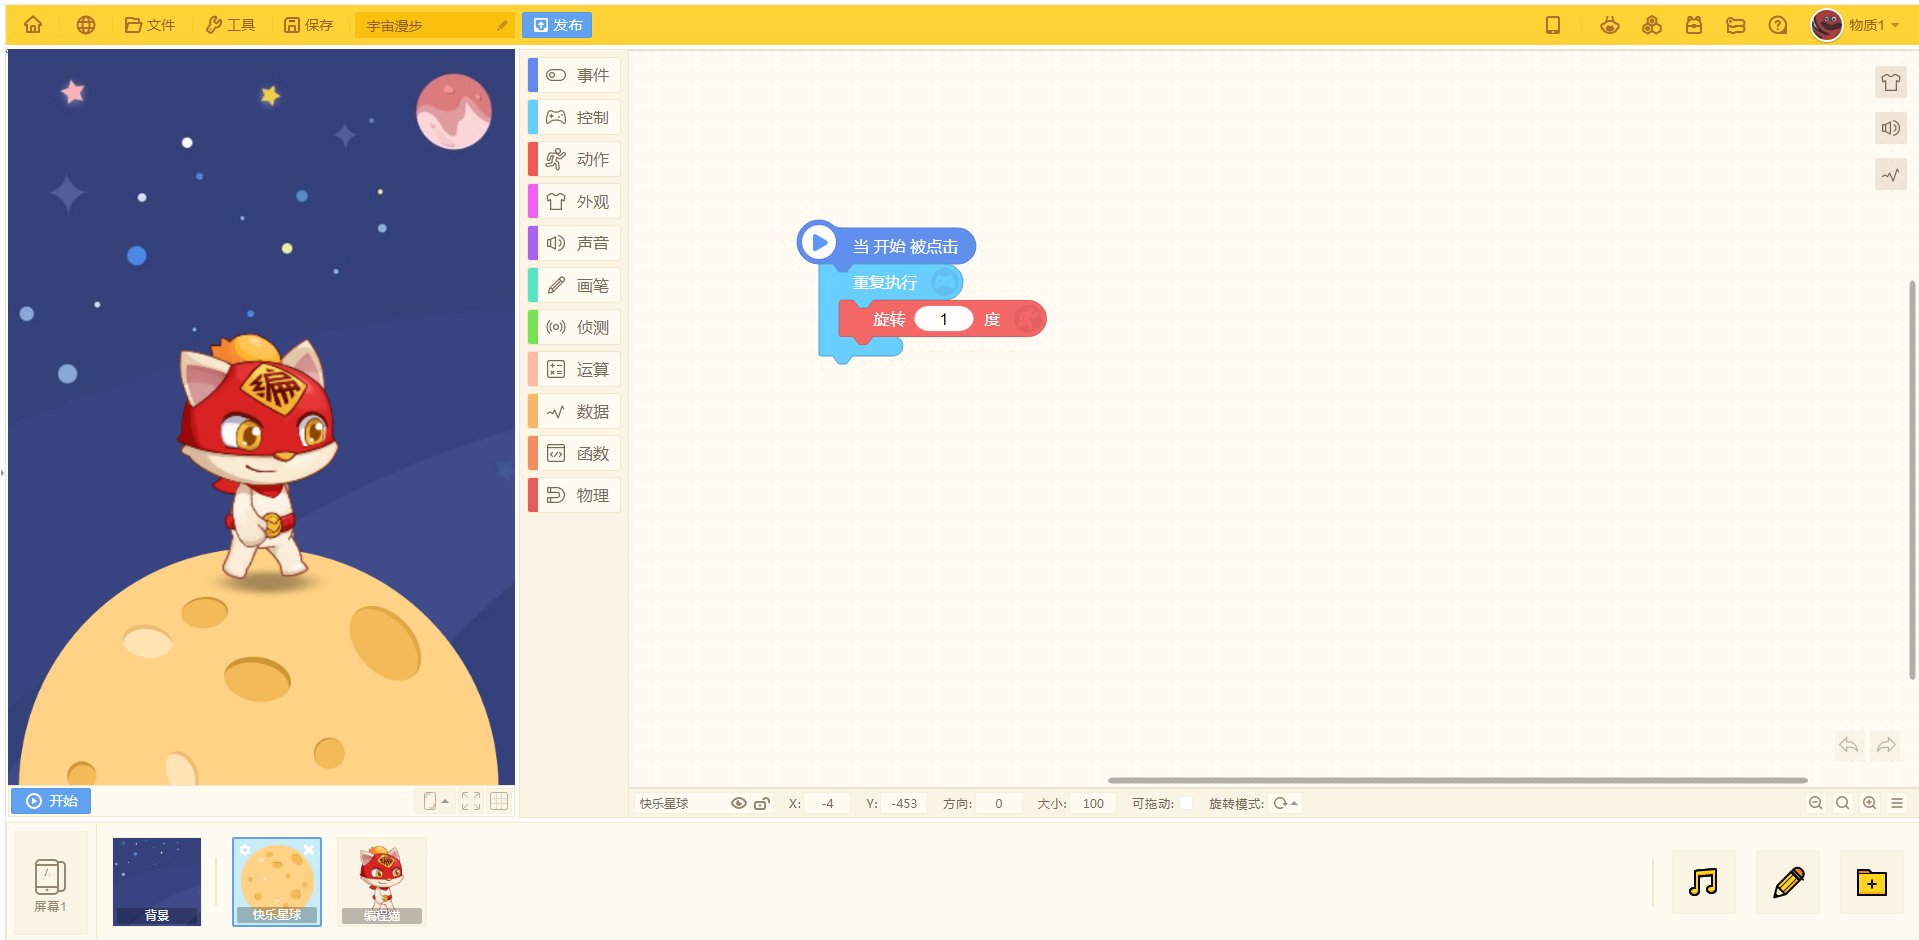This screenshot has width=1919, height=940.
Task: Open settings gear on 快乐星球 sprite
Action: tap(245, 850)
